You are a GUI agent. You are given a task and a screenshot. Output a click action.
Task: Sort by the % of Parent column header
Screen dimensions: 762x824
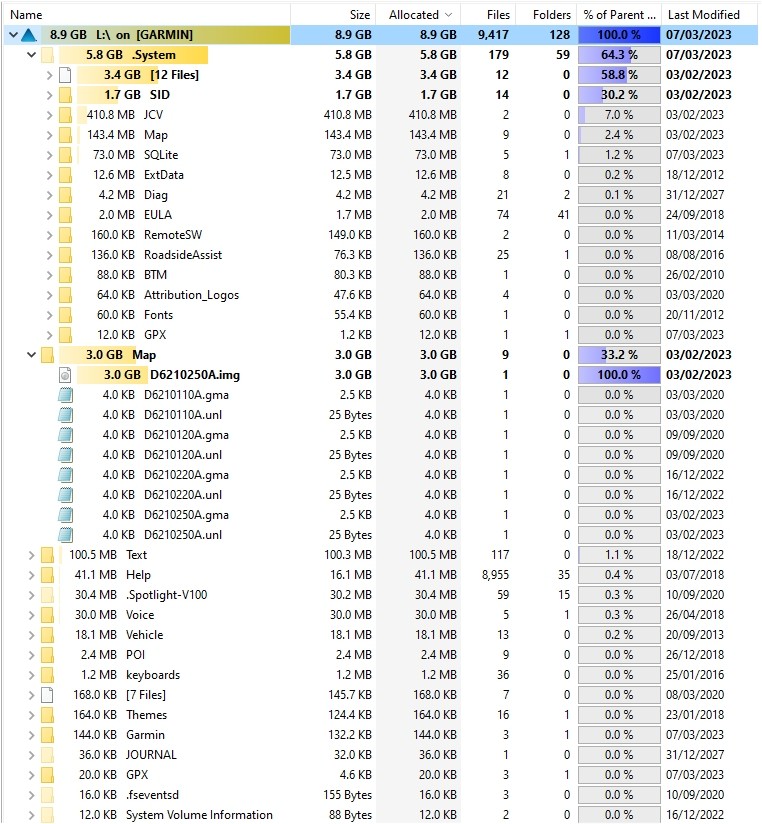(x=619, y=15)
